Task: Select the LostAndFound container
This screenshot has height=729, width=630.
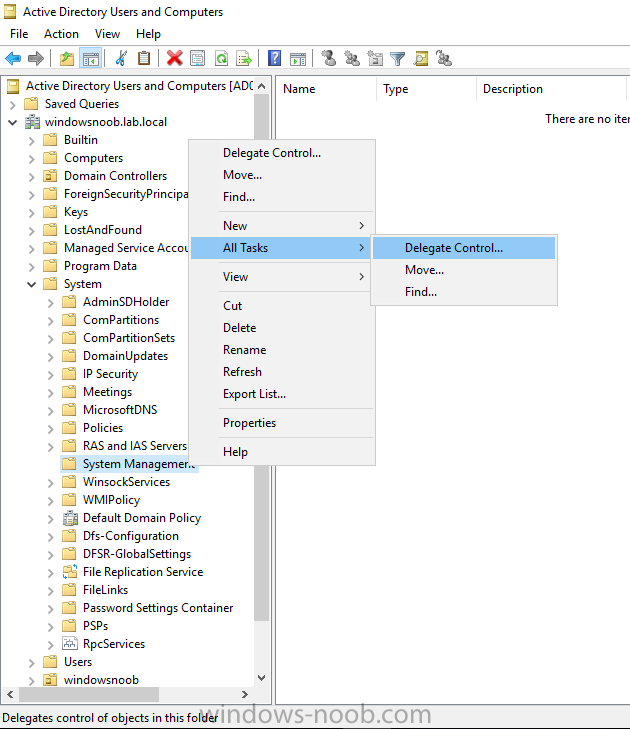Action: pos(103,230)
